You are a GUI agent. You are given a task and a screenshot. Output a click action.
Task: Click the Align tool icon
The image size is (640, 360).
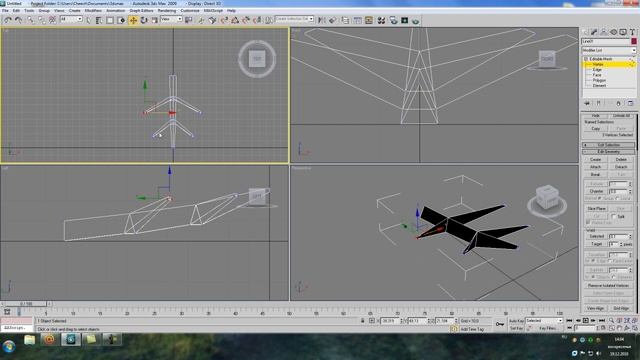coord(333,20)
